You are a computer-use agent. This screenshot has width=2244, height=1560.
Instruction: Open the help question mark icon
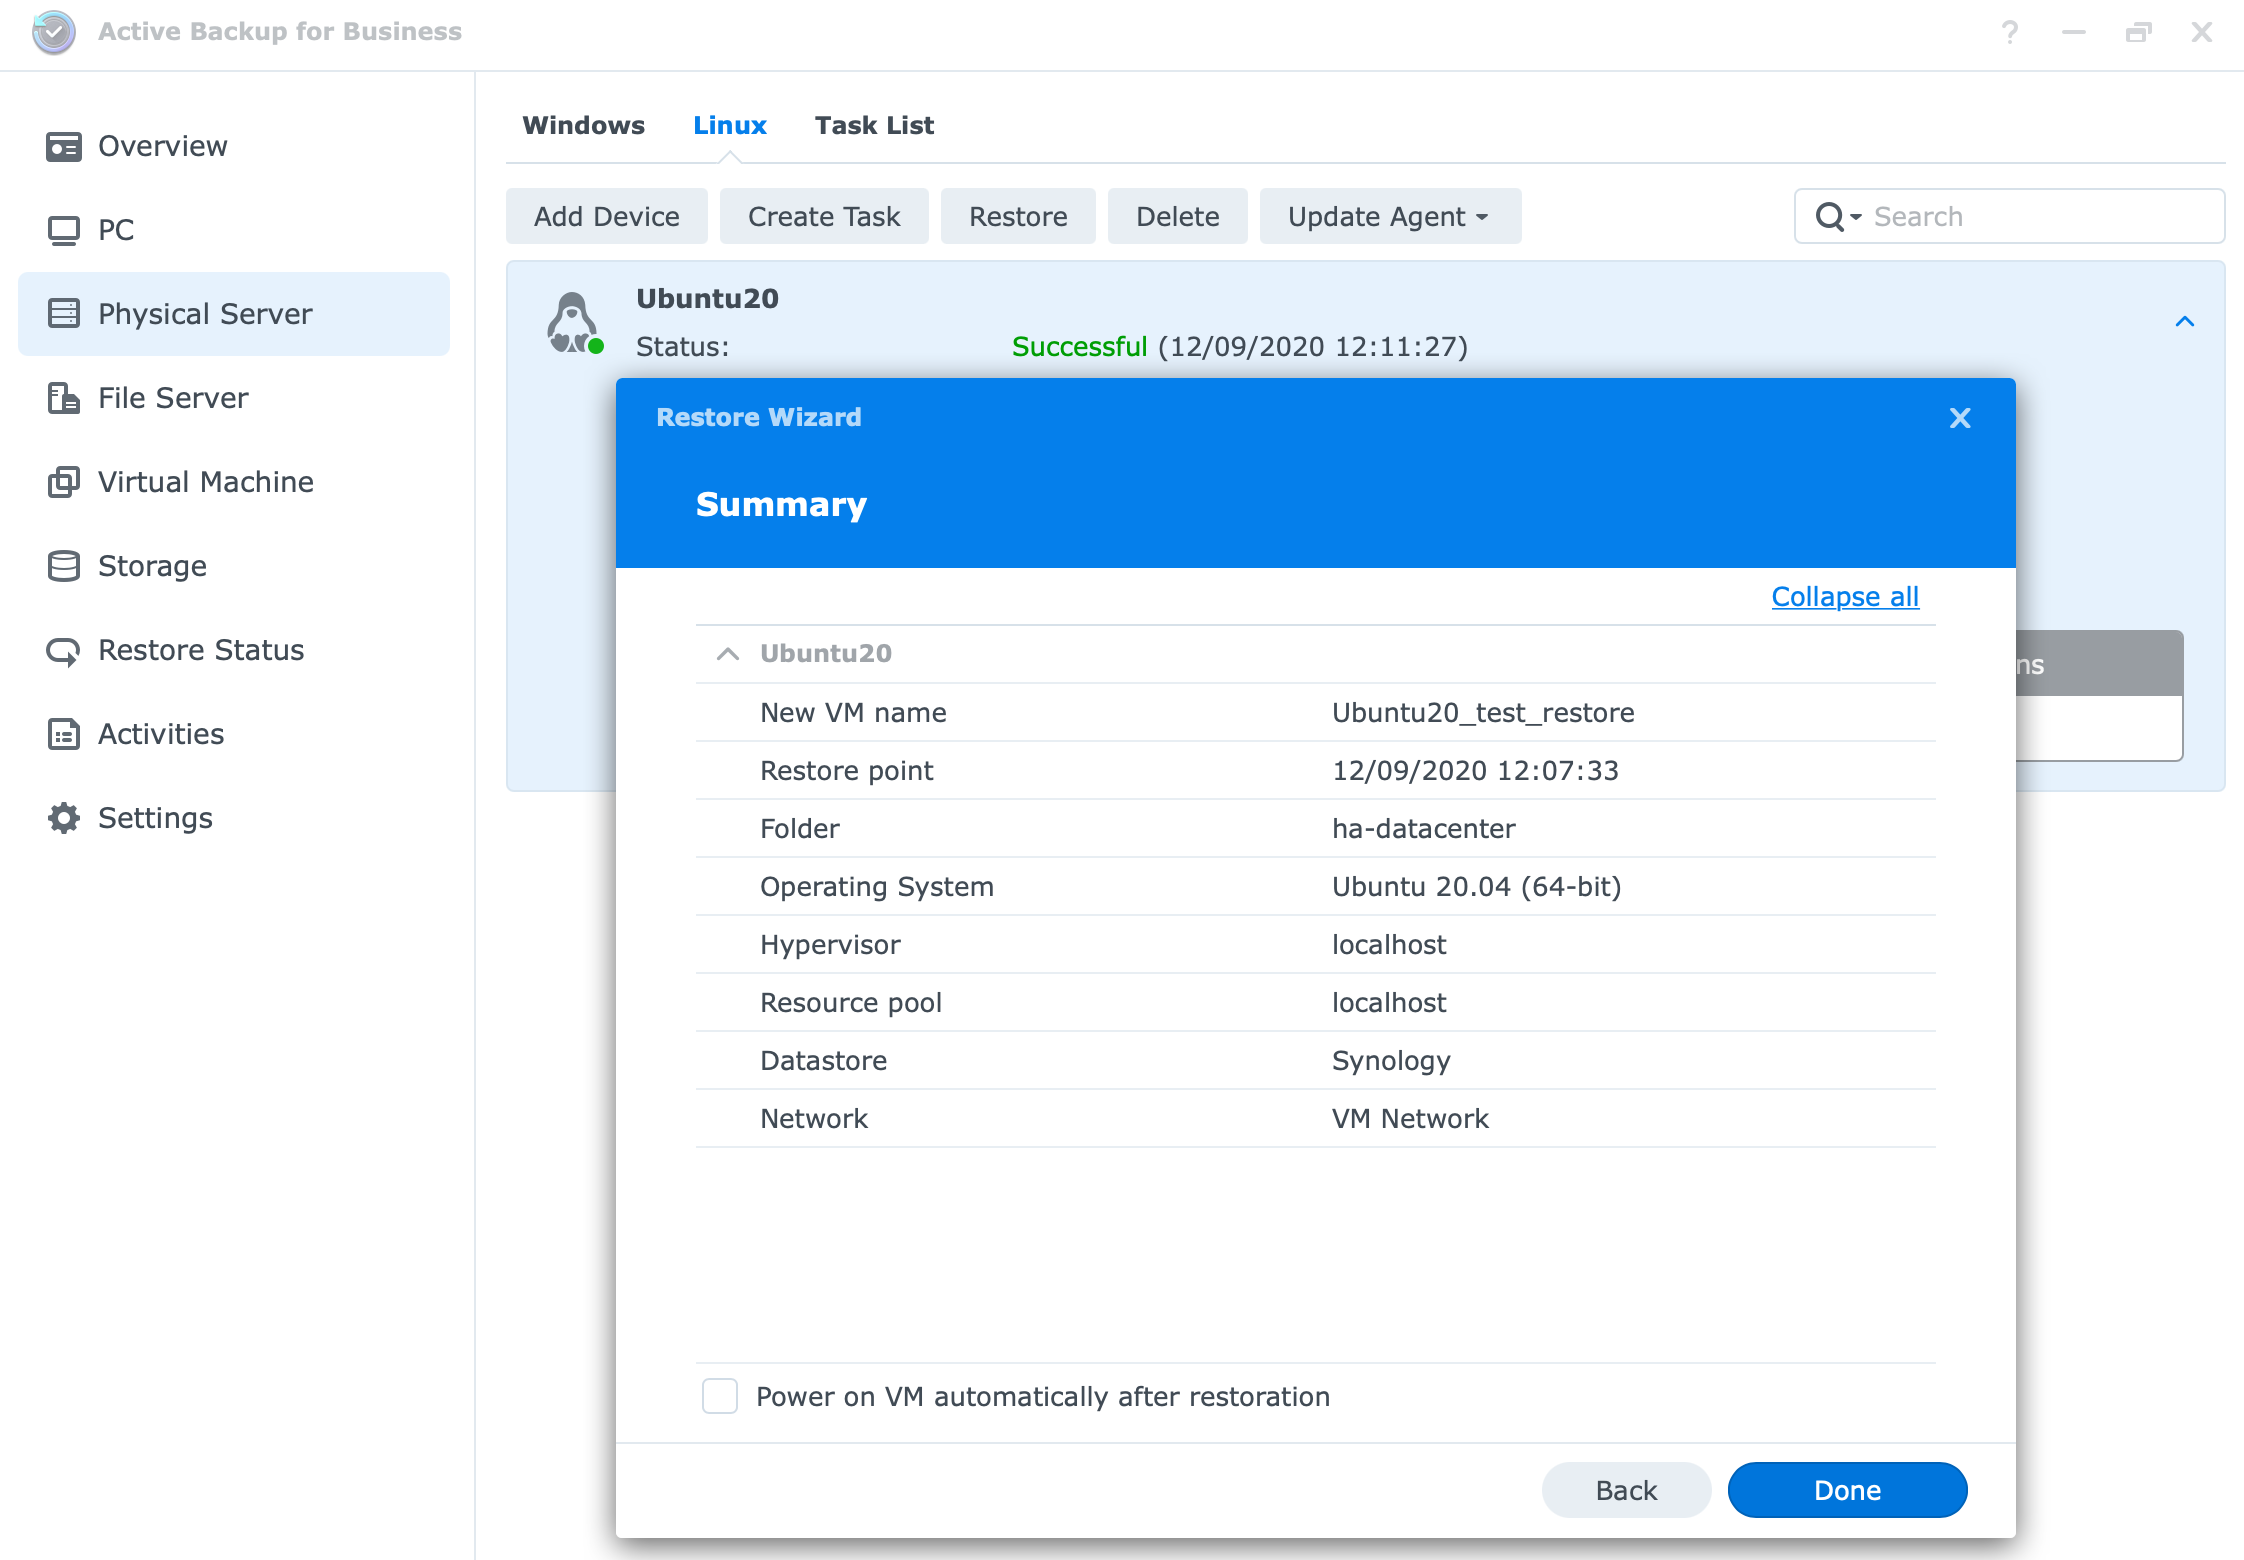(2010, 32)
